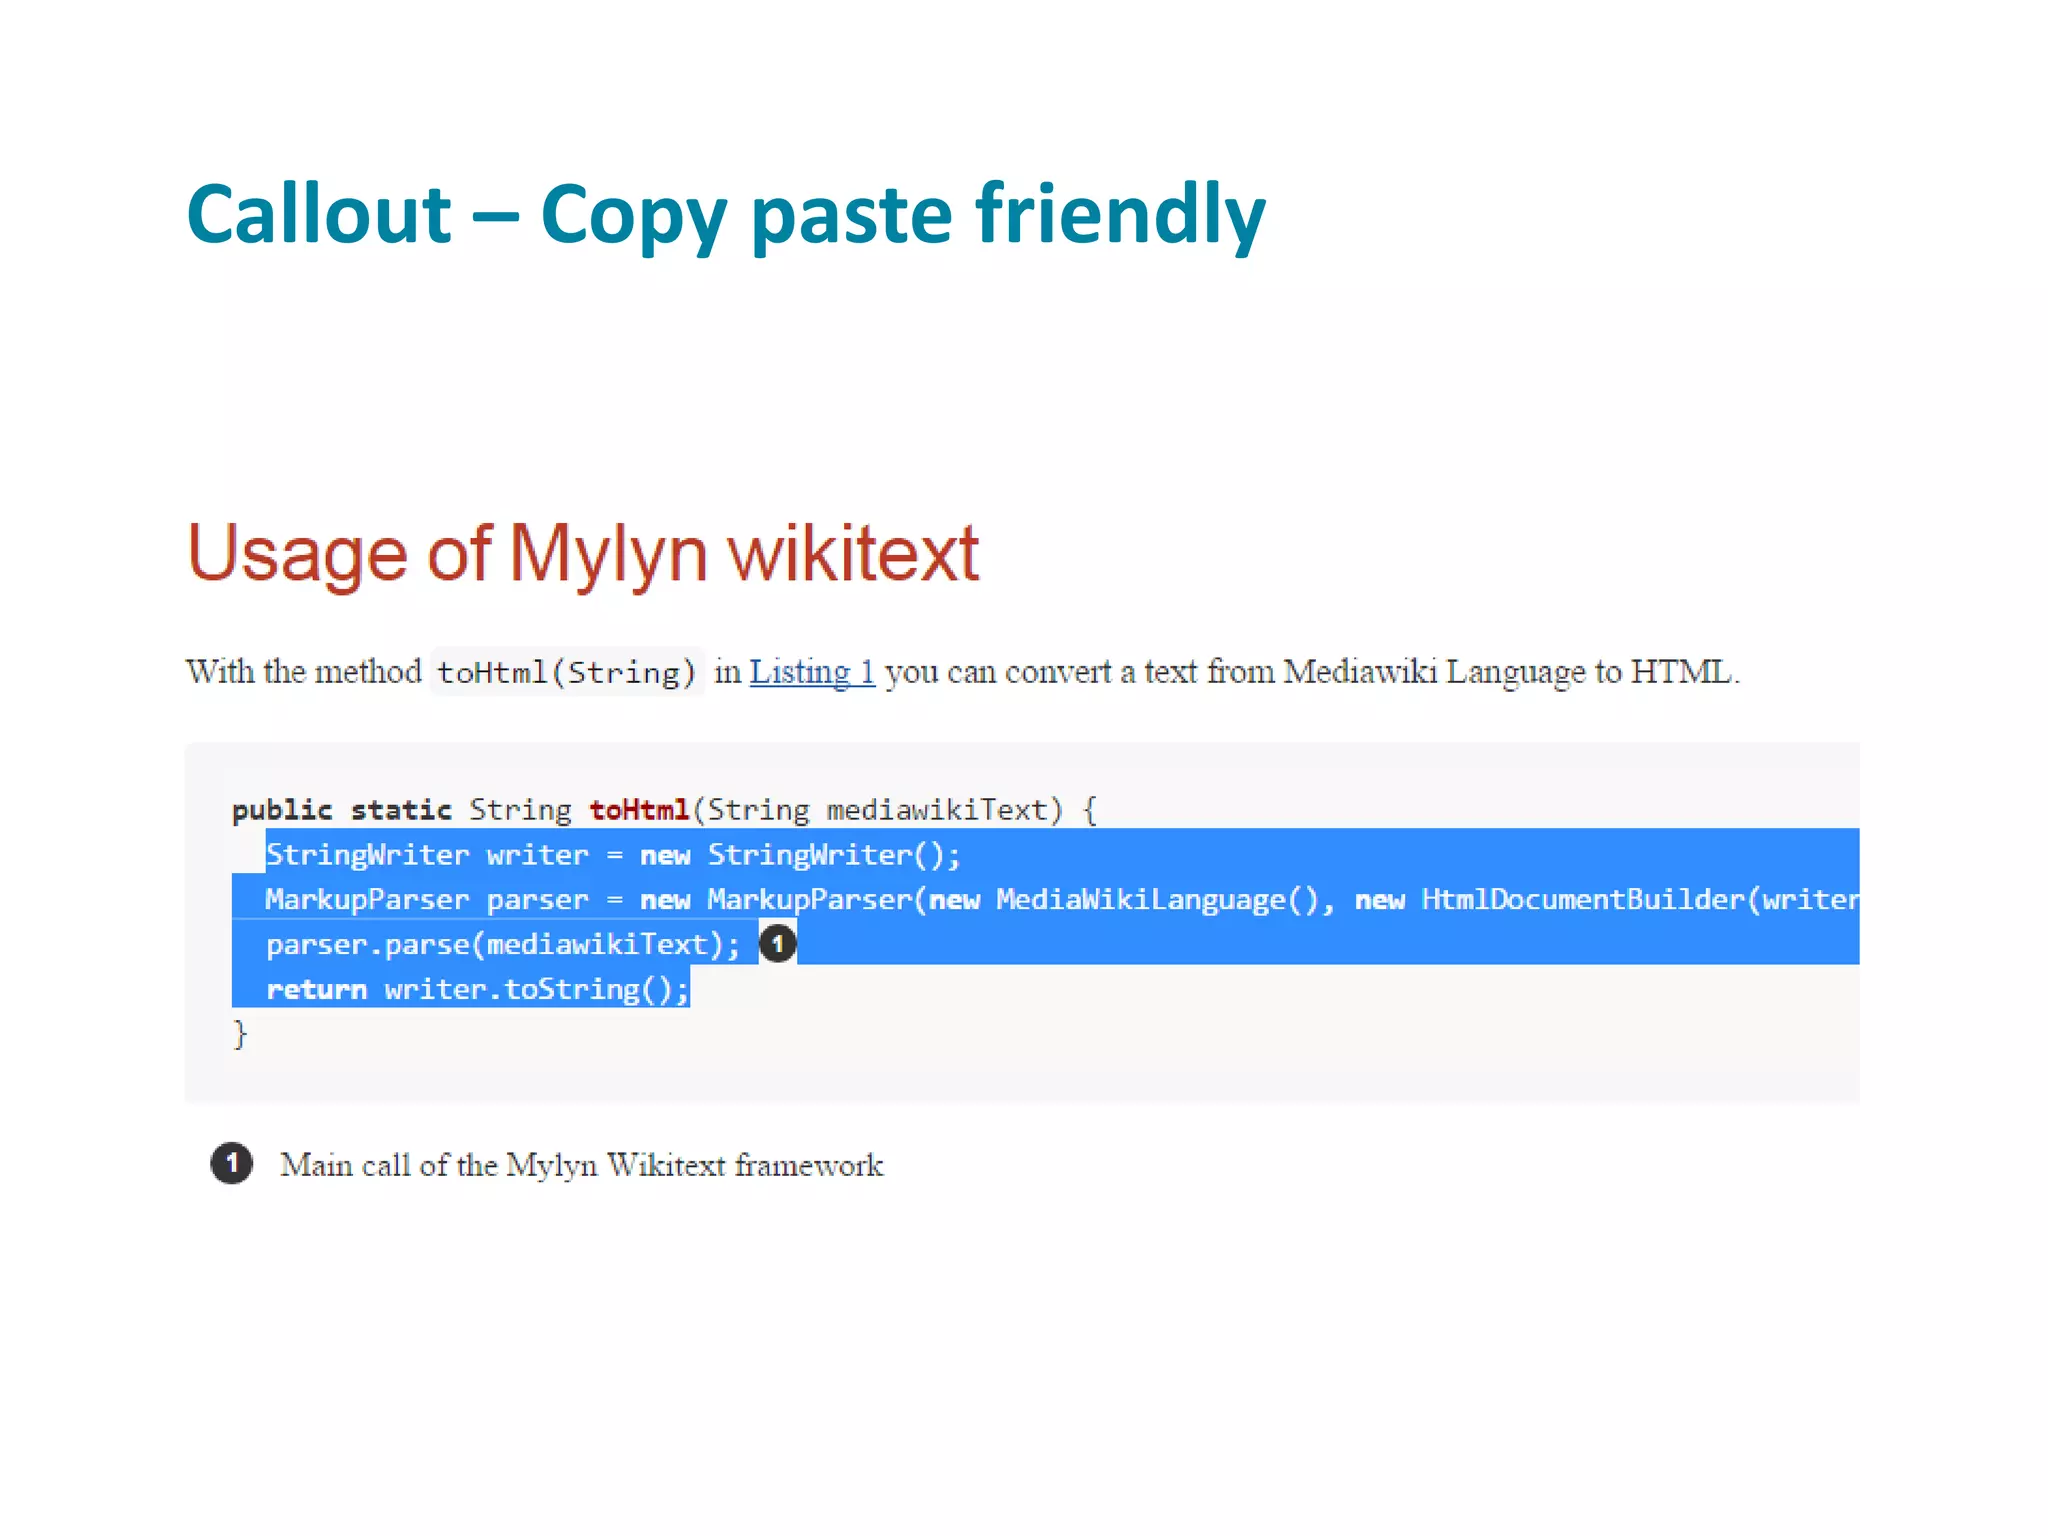Click 'Main call of the Mylyn Wikitext framework'

pos(582,1166)
